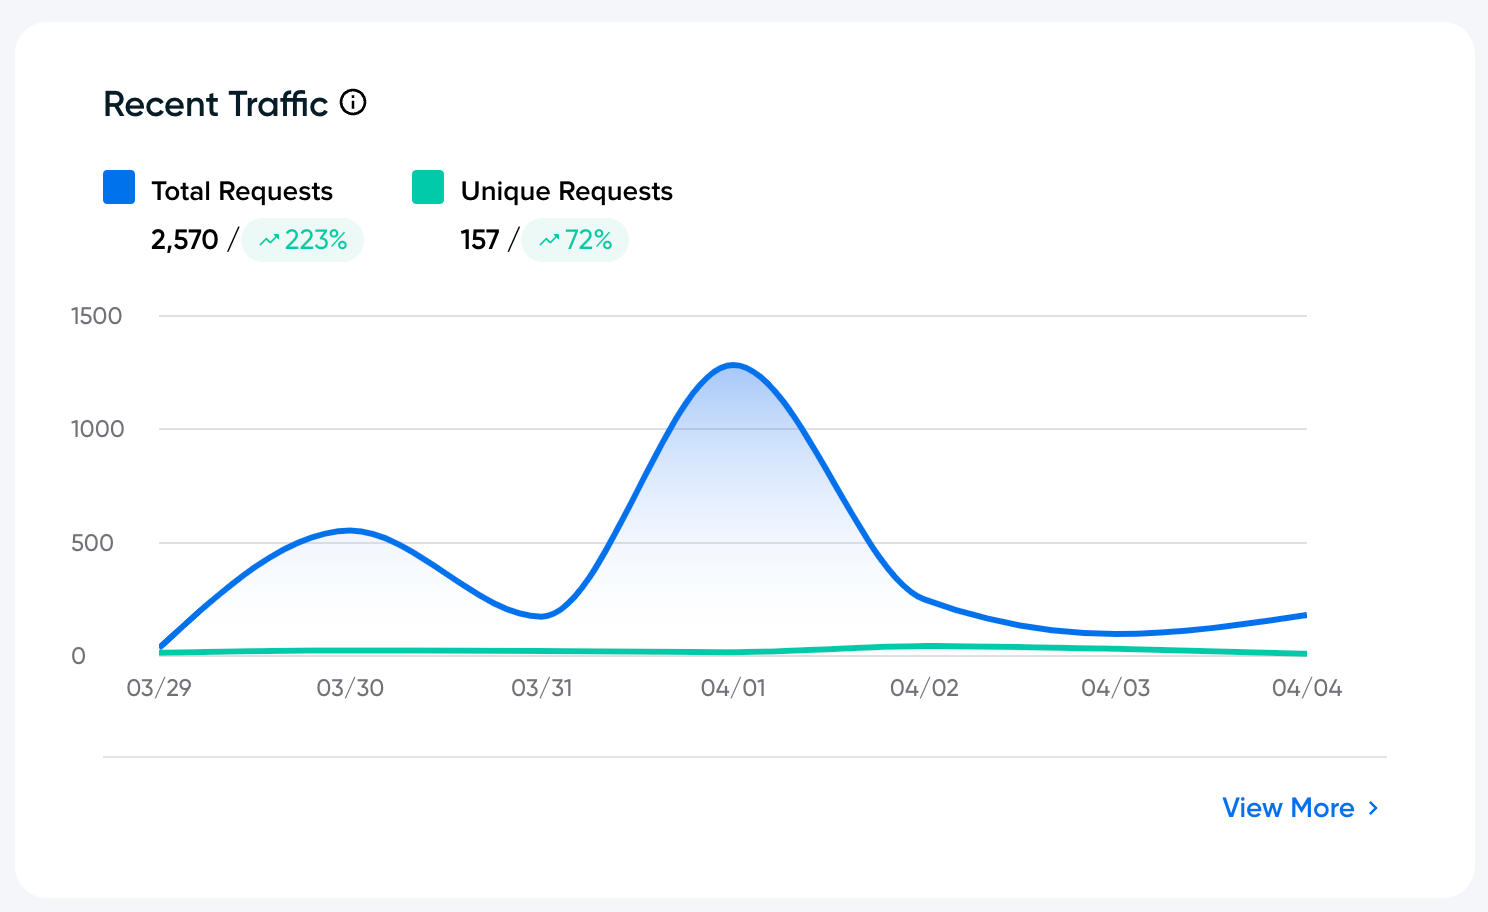1488x912 pixels.
Task: Click the 04/02 date label on the x-axis
Action: 924,688
